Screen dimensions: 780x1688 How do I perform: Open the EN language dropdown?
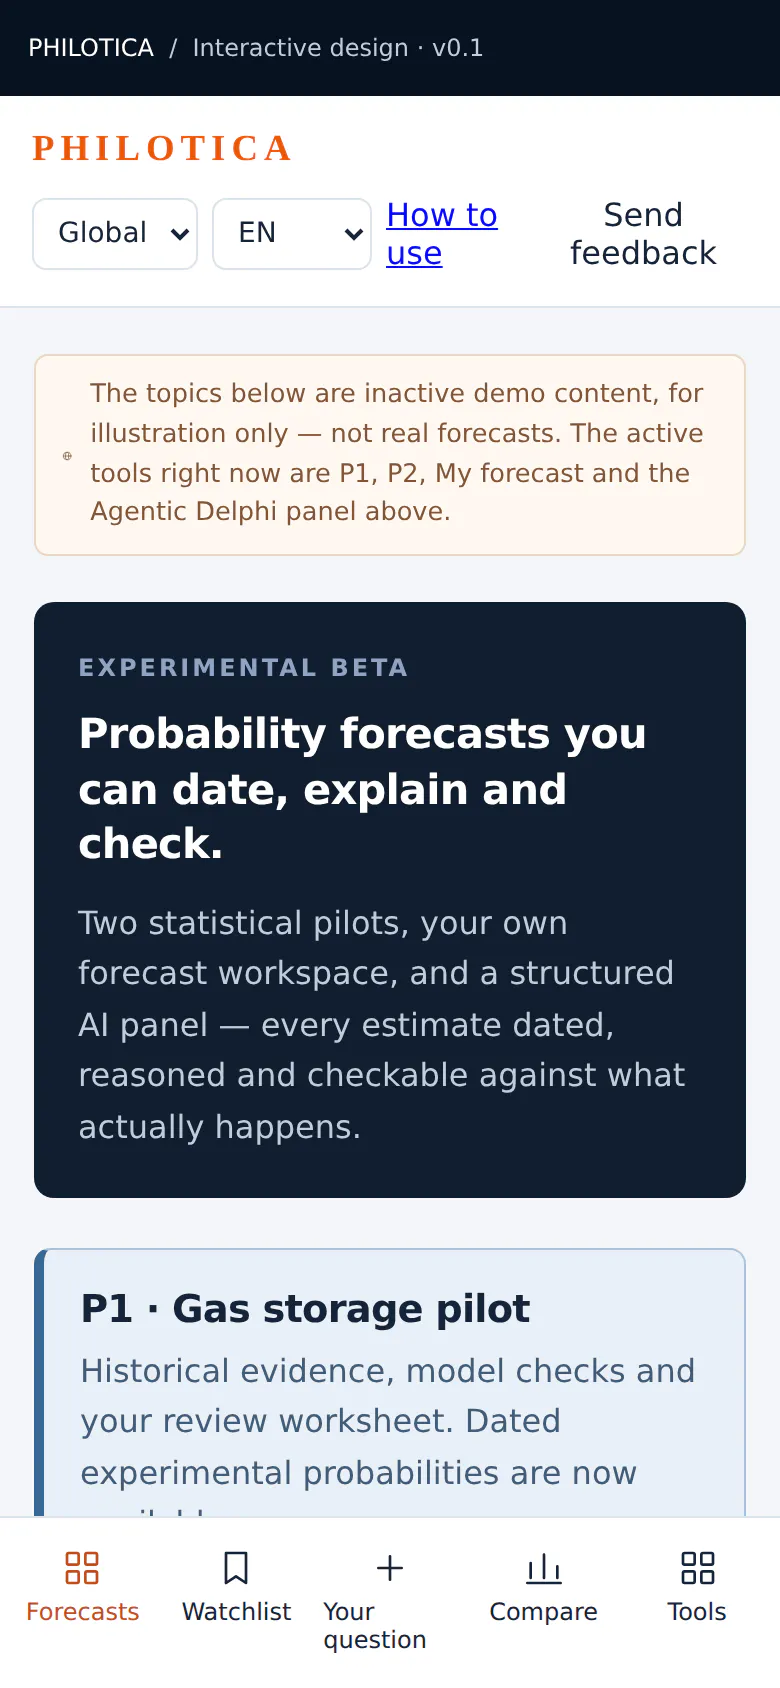click(292, 234)
